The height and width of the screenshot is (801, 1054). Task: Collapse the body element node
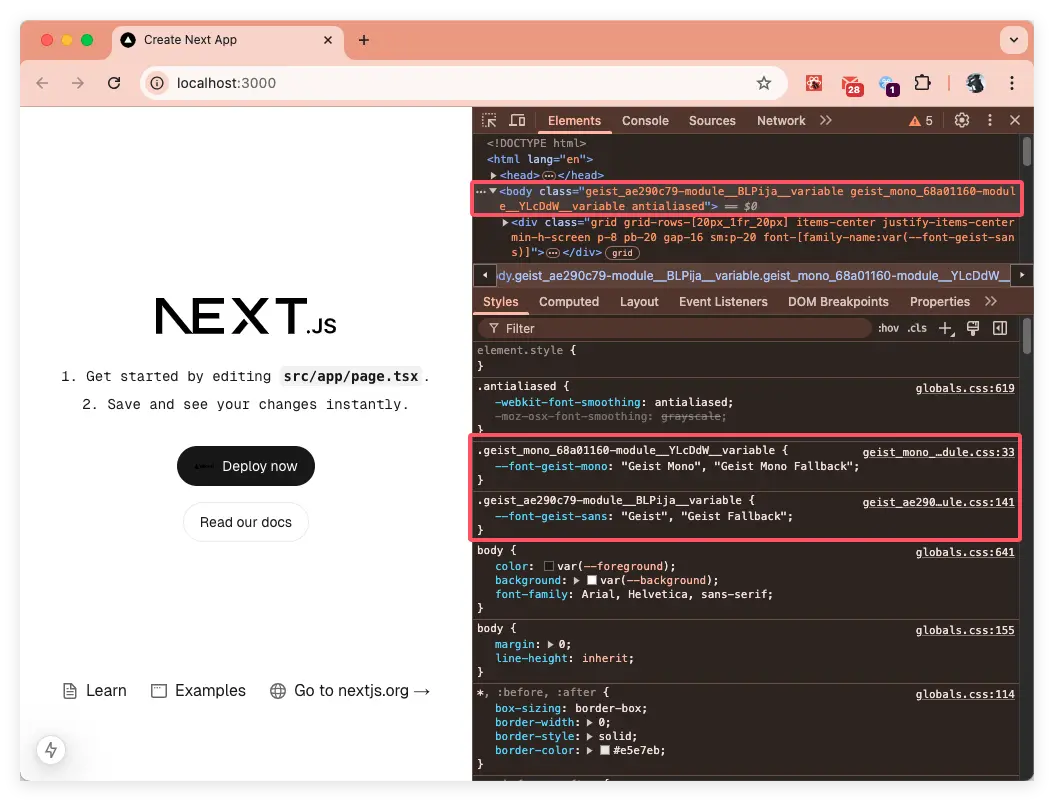coord(493,191)
